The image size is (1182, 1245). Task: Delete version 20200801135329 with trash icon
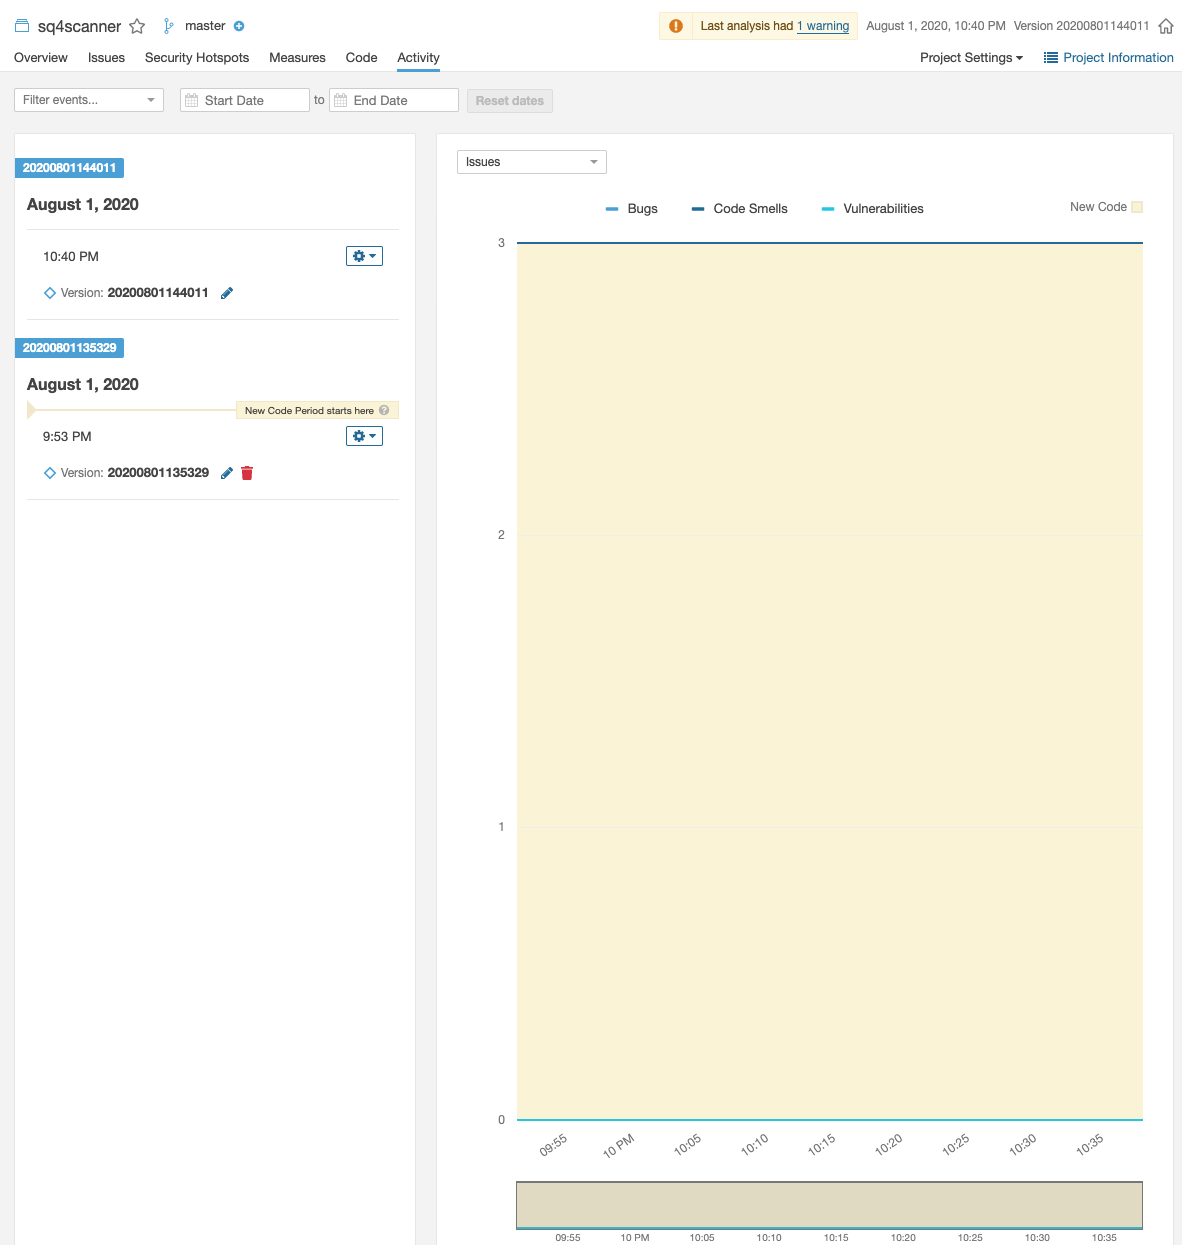pos(247,473)
